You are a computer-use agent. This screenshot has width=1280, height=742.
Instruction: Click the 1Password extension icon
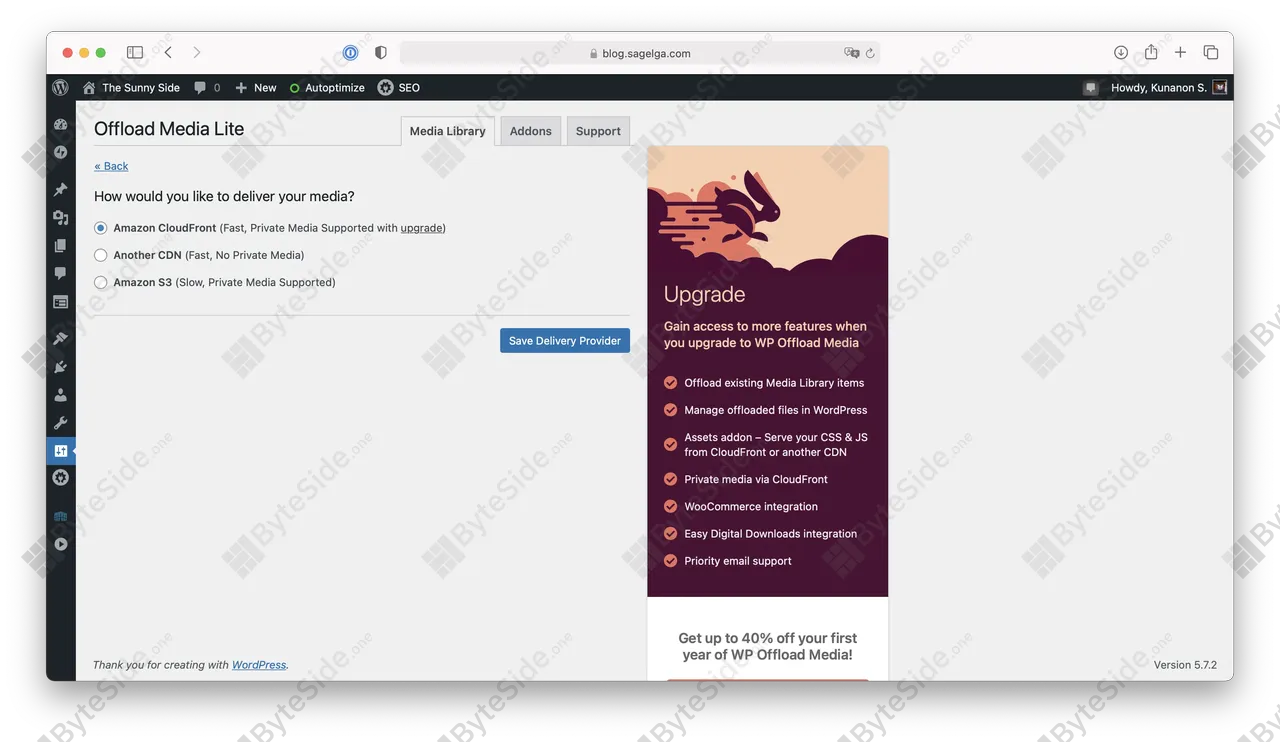pos(350,53)
